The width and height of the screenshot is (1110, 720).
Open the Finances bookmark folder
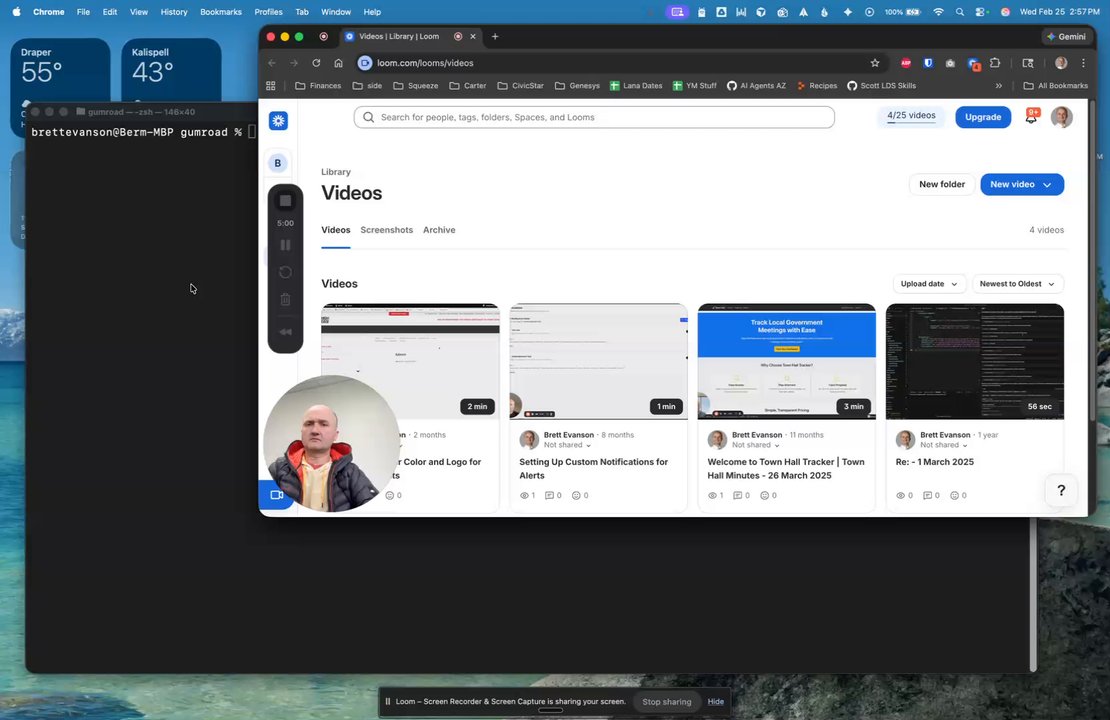point(318,86)
